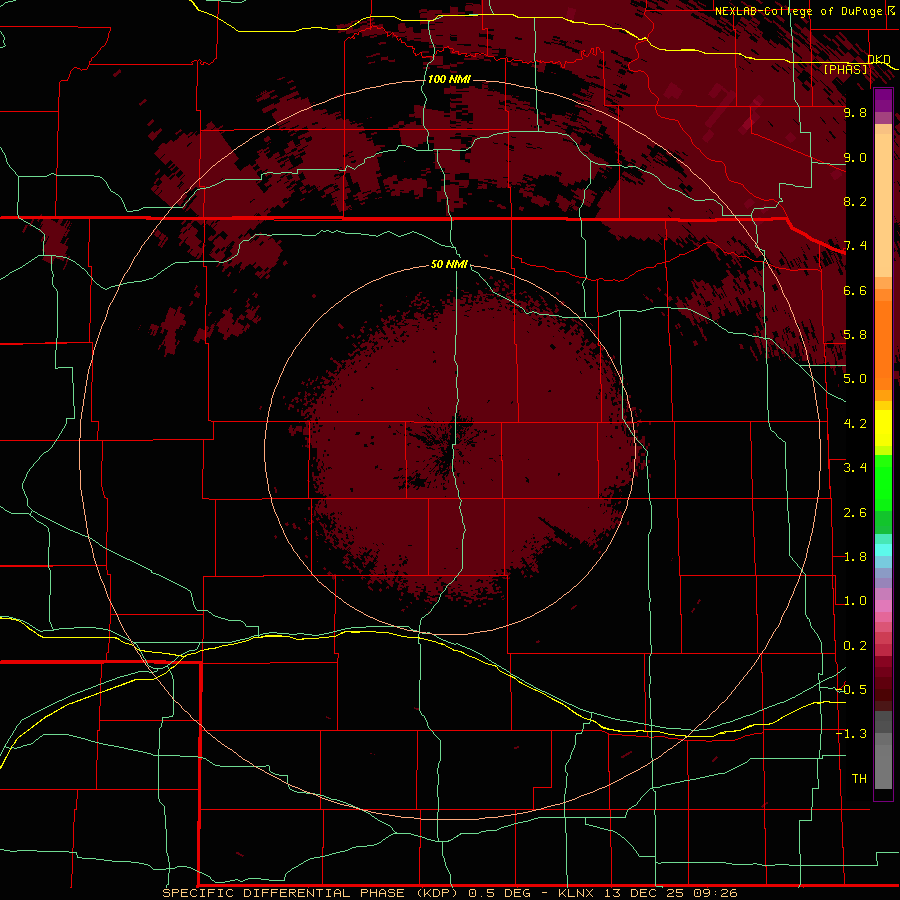Click the 5.0 value on color scale
900x900 pixels.
[855, 379]
